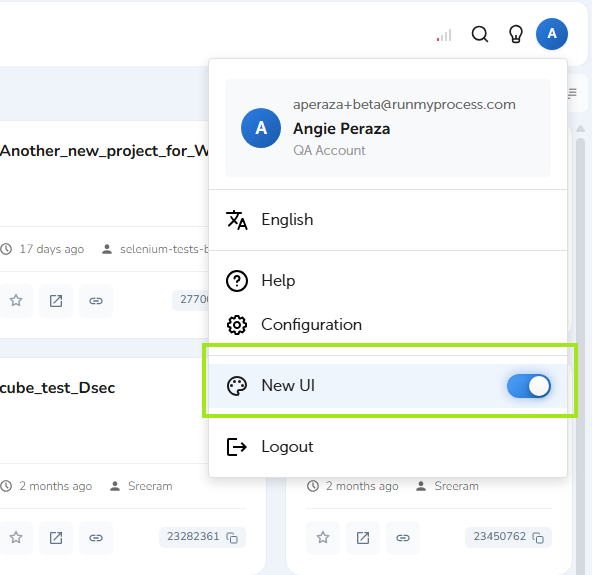Click the list view icon at right edge
592x575 pixels.
coord(572,92)
